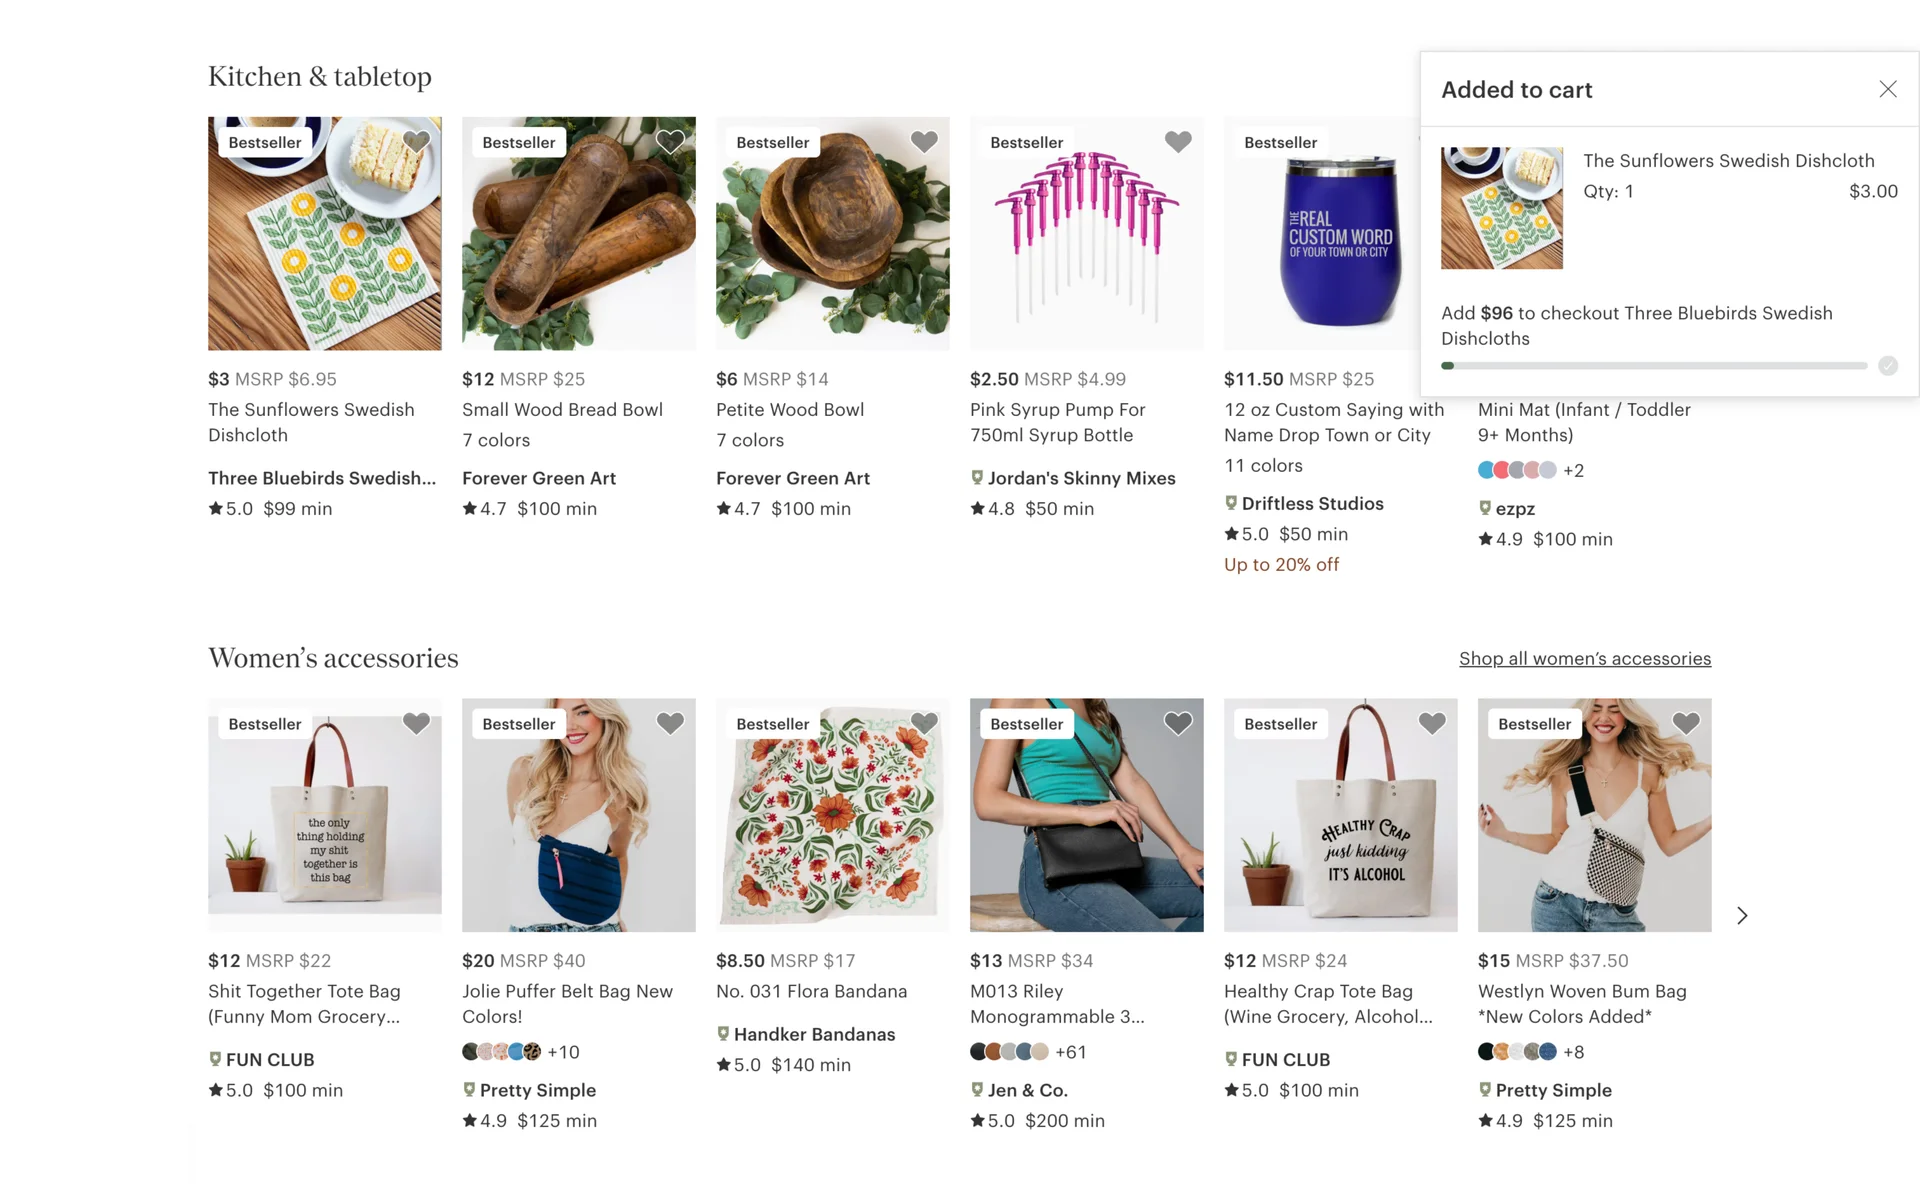Open Shop all women's accessories link
The height and width of the screenshot is (1200, 1920).
coord(1584,659)
